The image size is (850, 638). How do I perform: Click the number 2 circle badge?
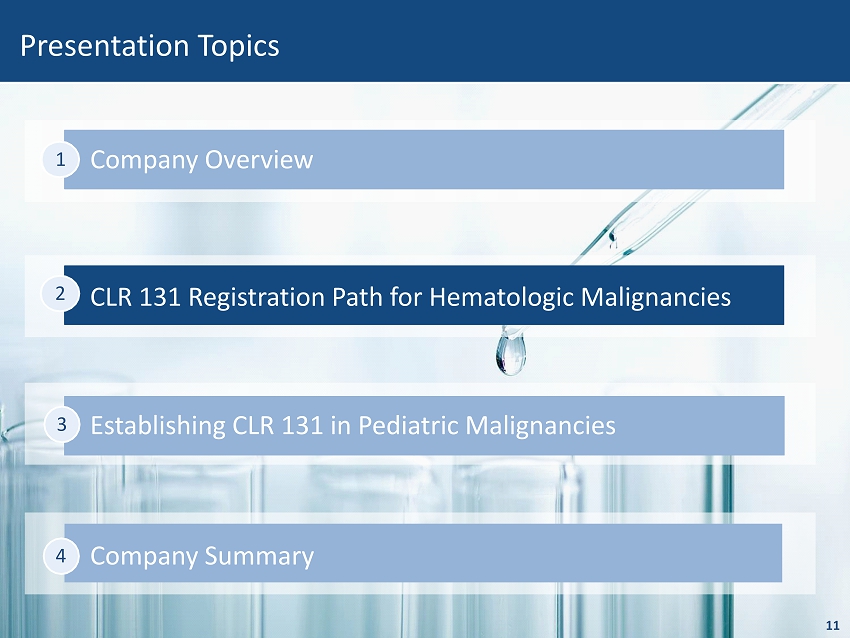point(60,295)
